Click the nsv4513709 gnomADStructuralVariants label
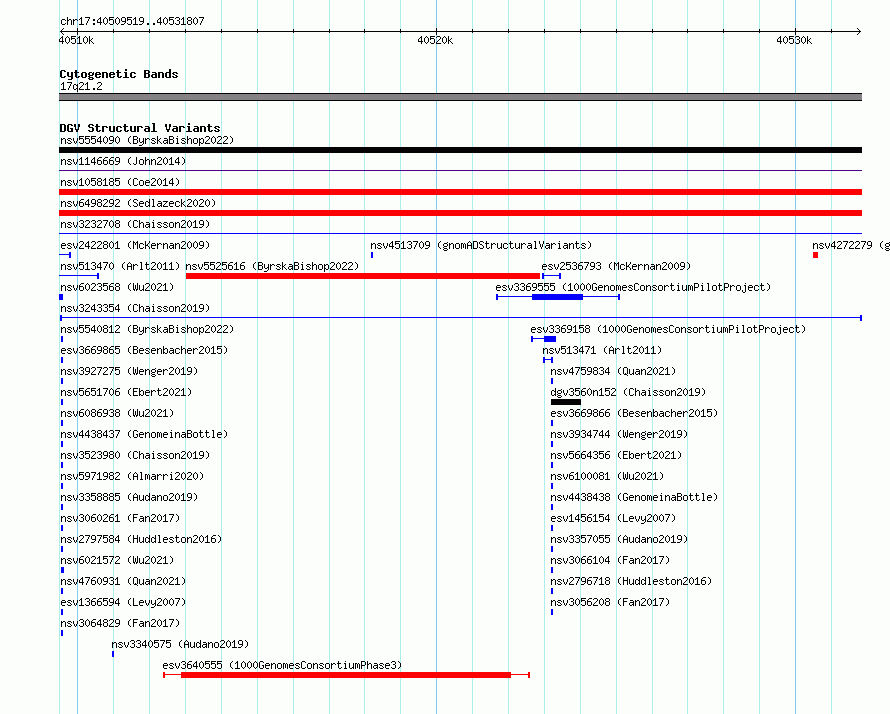Image resolution: width=890 pixels, height=714 pixels. (481, 245)
